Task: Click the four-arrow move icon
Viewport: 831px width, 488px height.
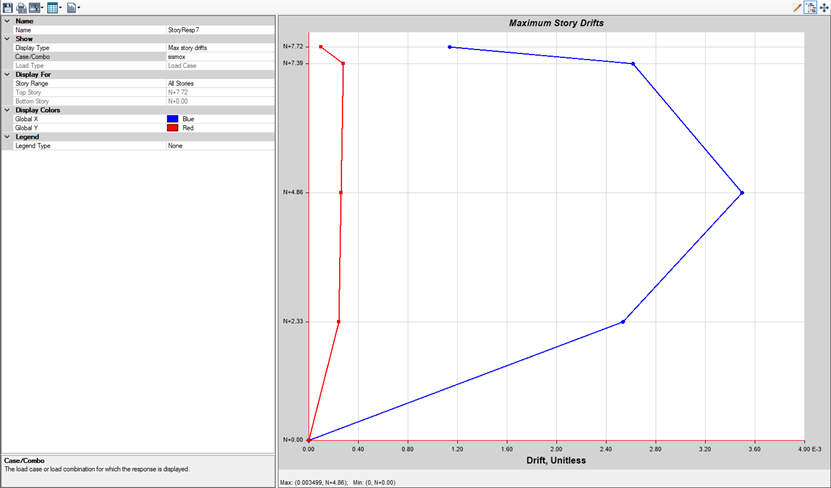Action: point(824,7)
